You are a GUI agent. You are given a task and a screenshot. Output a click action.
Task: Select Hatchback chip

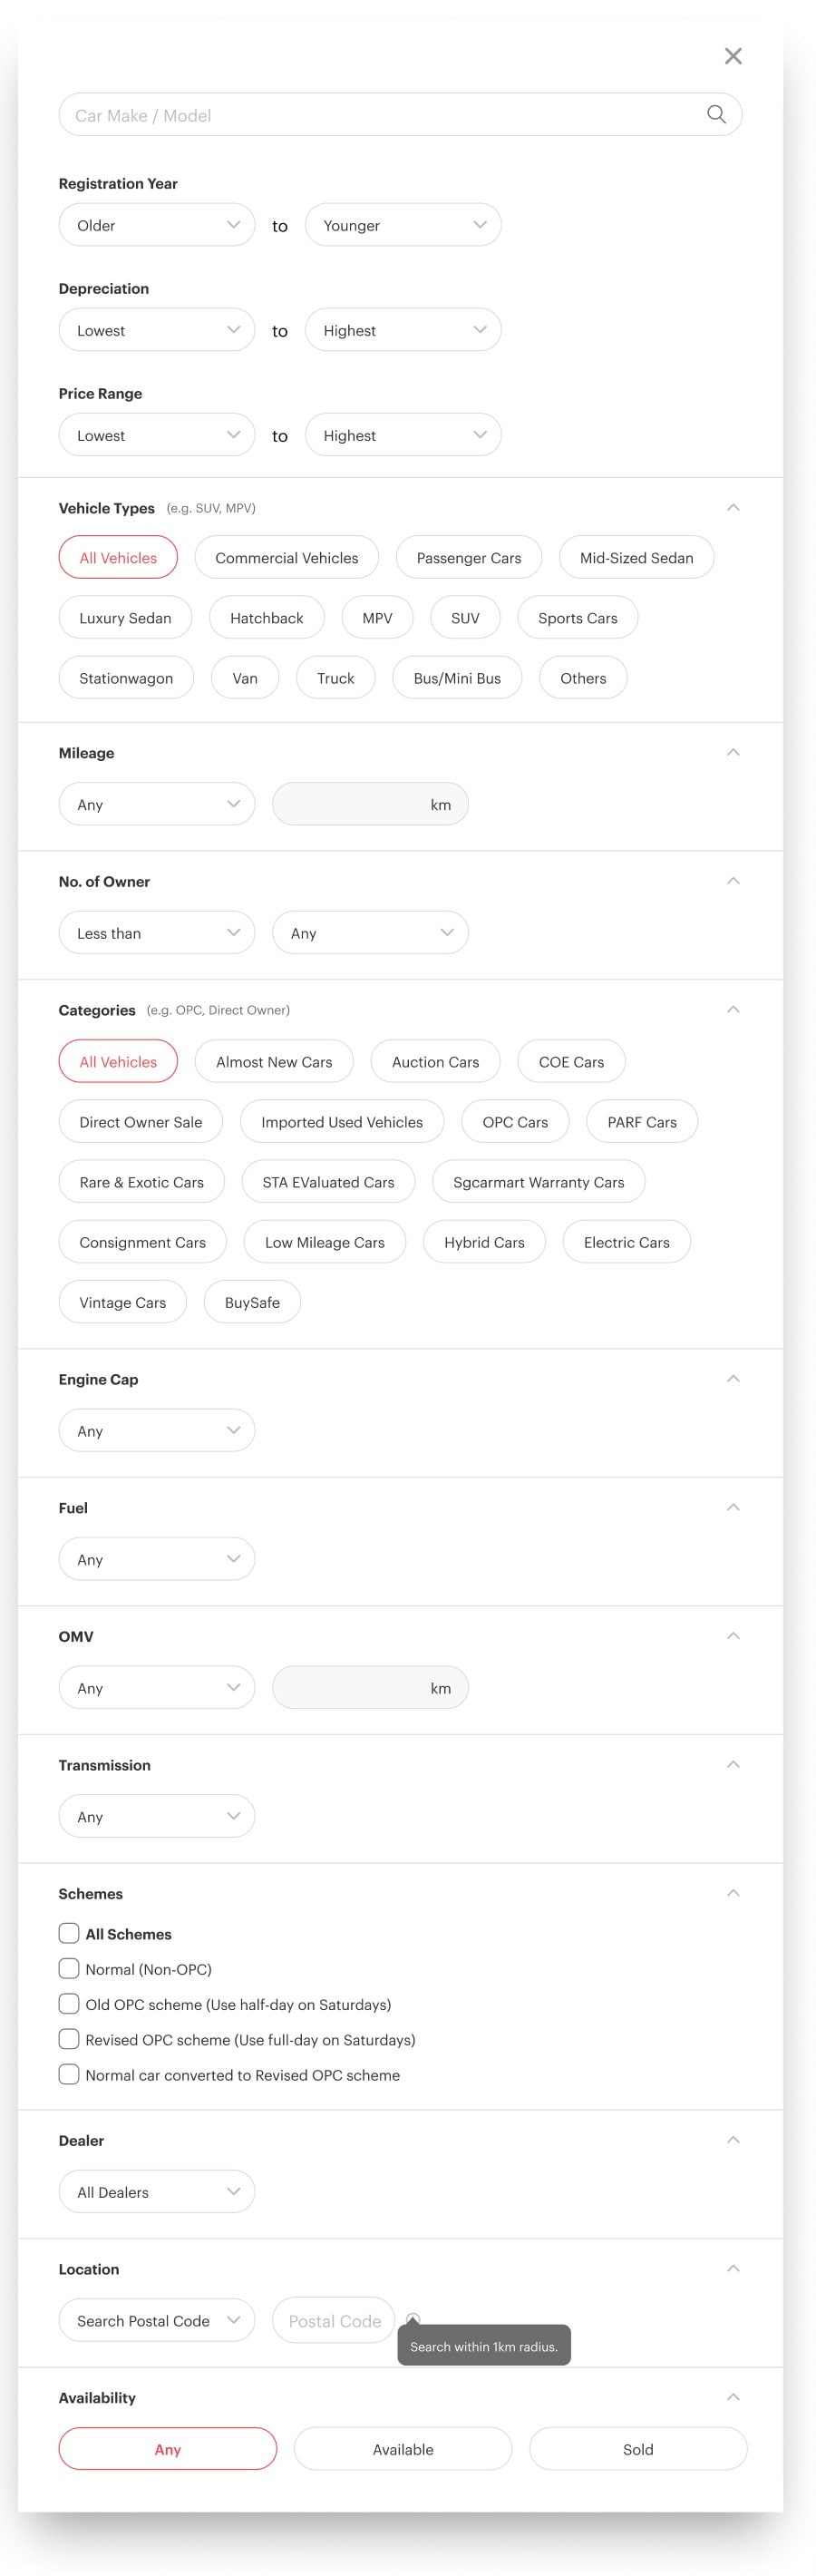tap(267, 617)
